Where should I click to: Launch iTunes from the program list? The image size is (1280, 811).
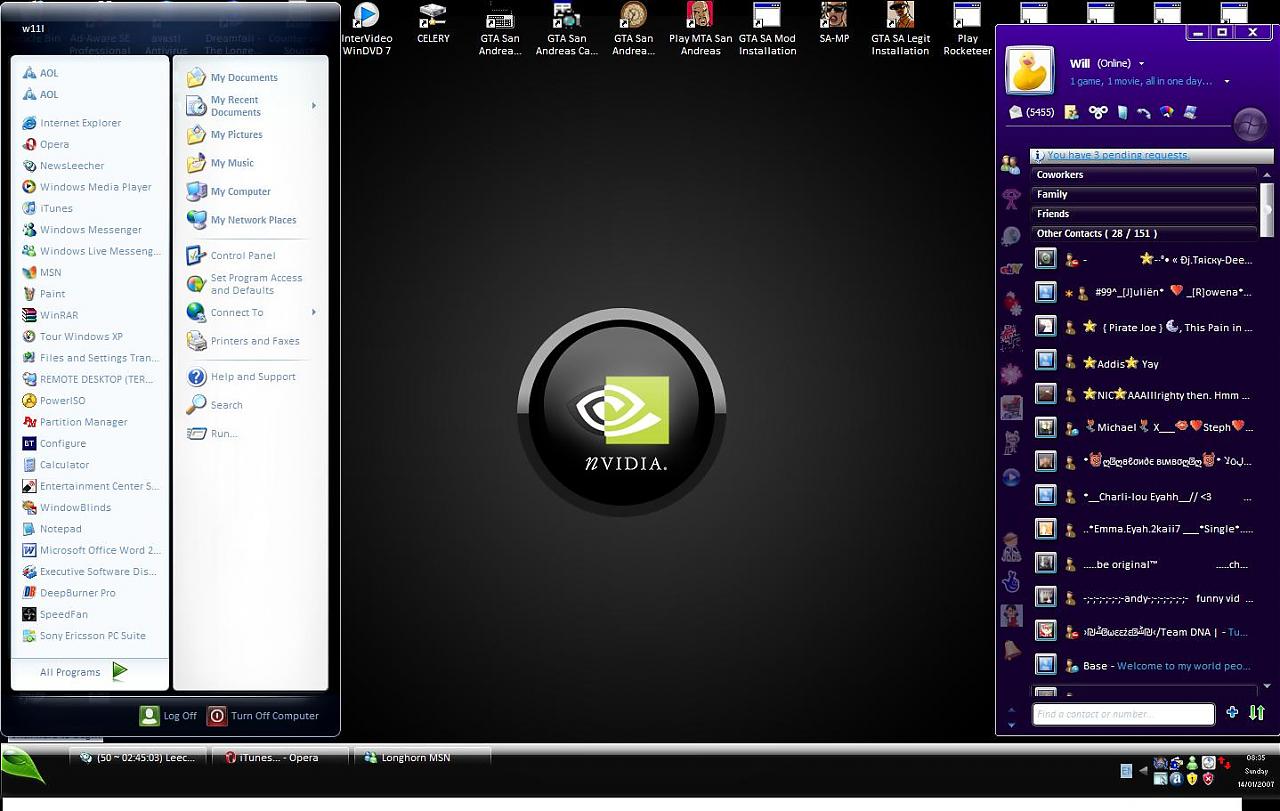(x=47, y=208)
